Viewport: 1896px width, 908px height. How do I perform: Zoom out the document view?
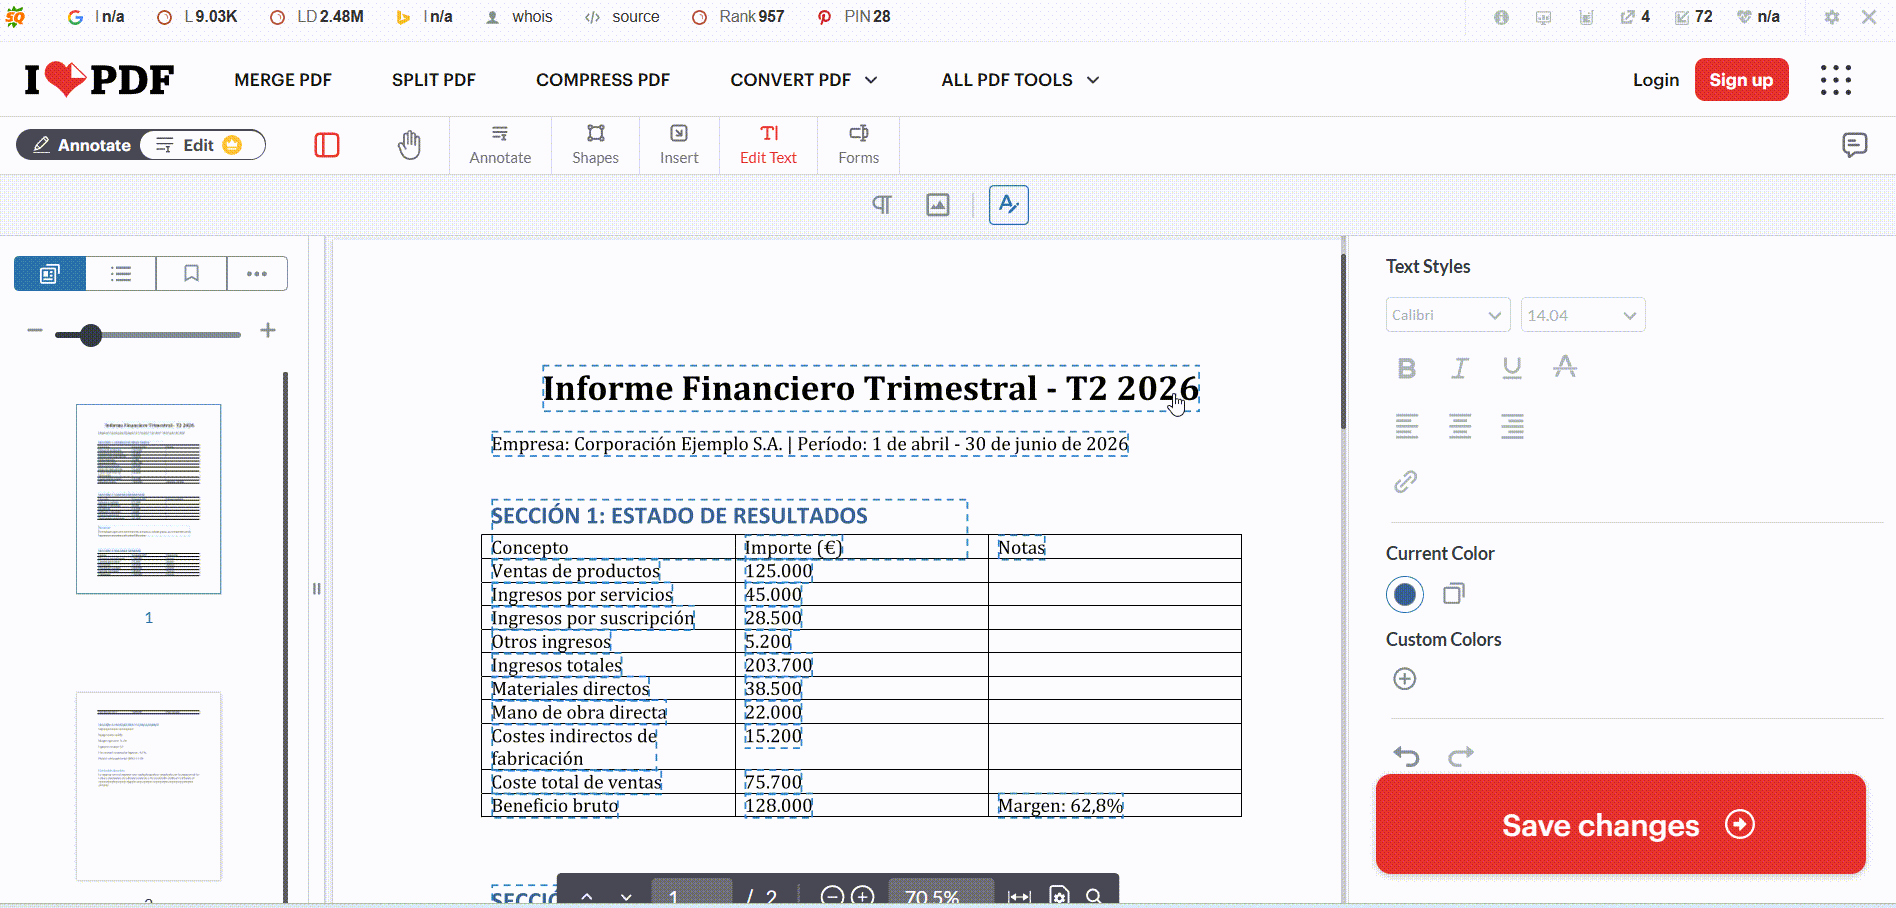click(832, 896)
